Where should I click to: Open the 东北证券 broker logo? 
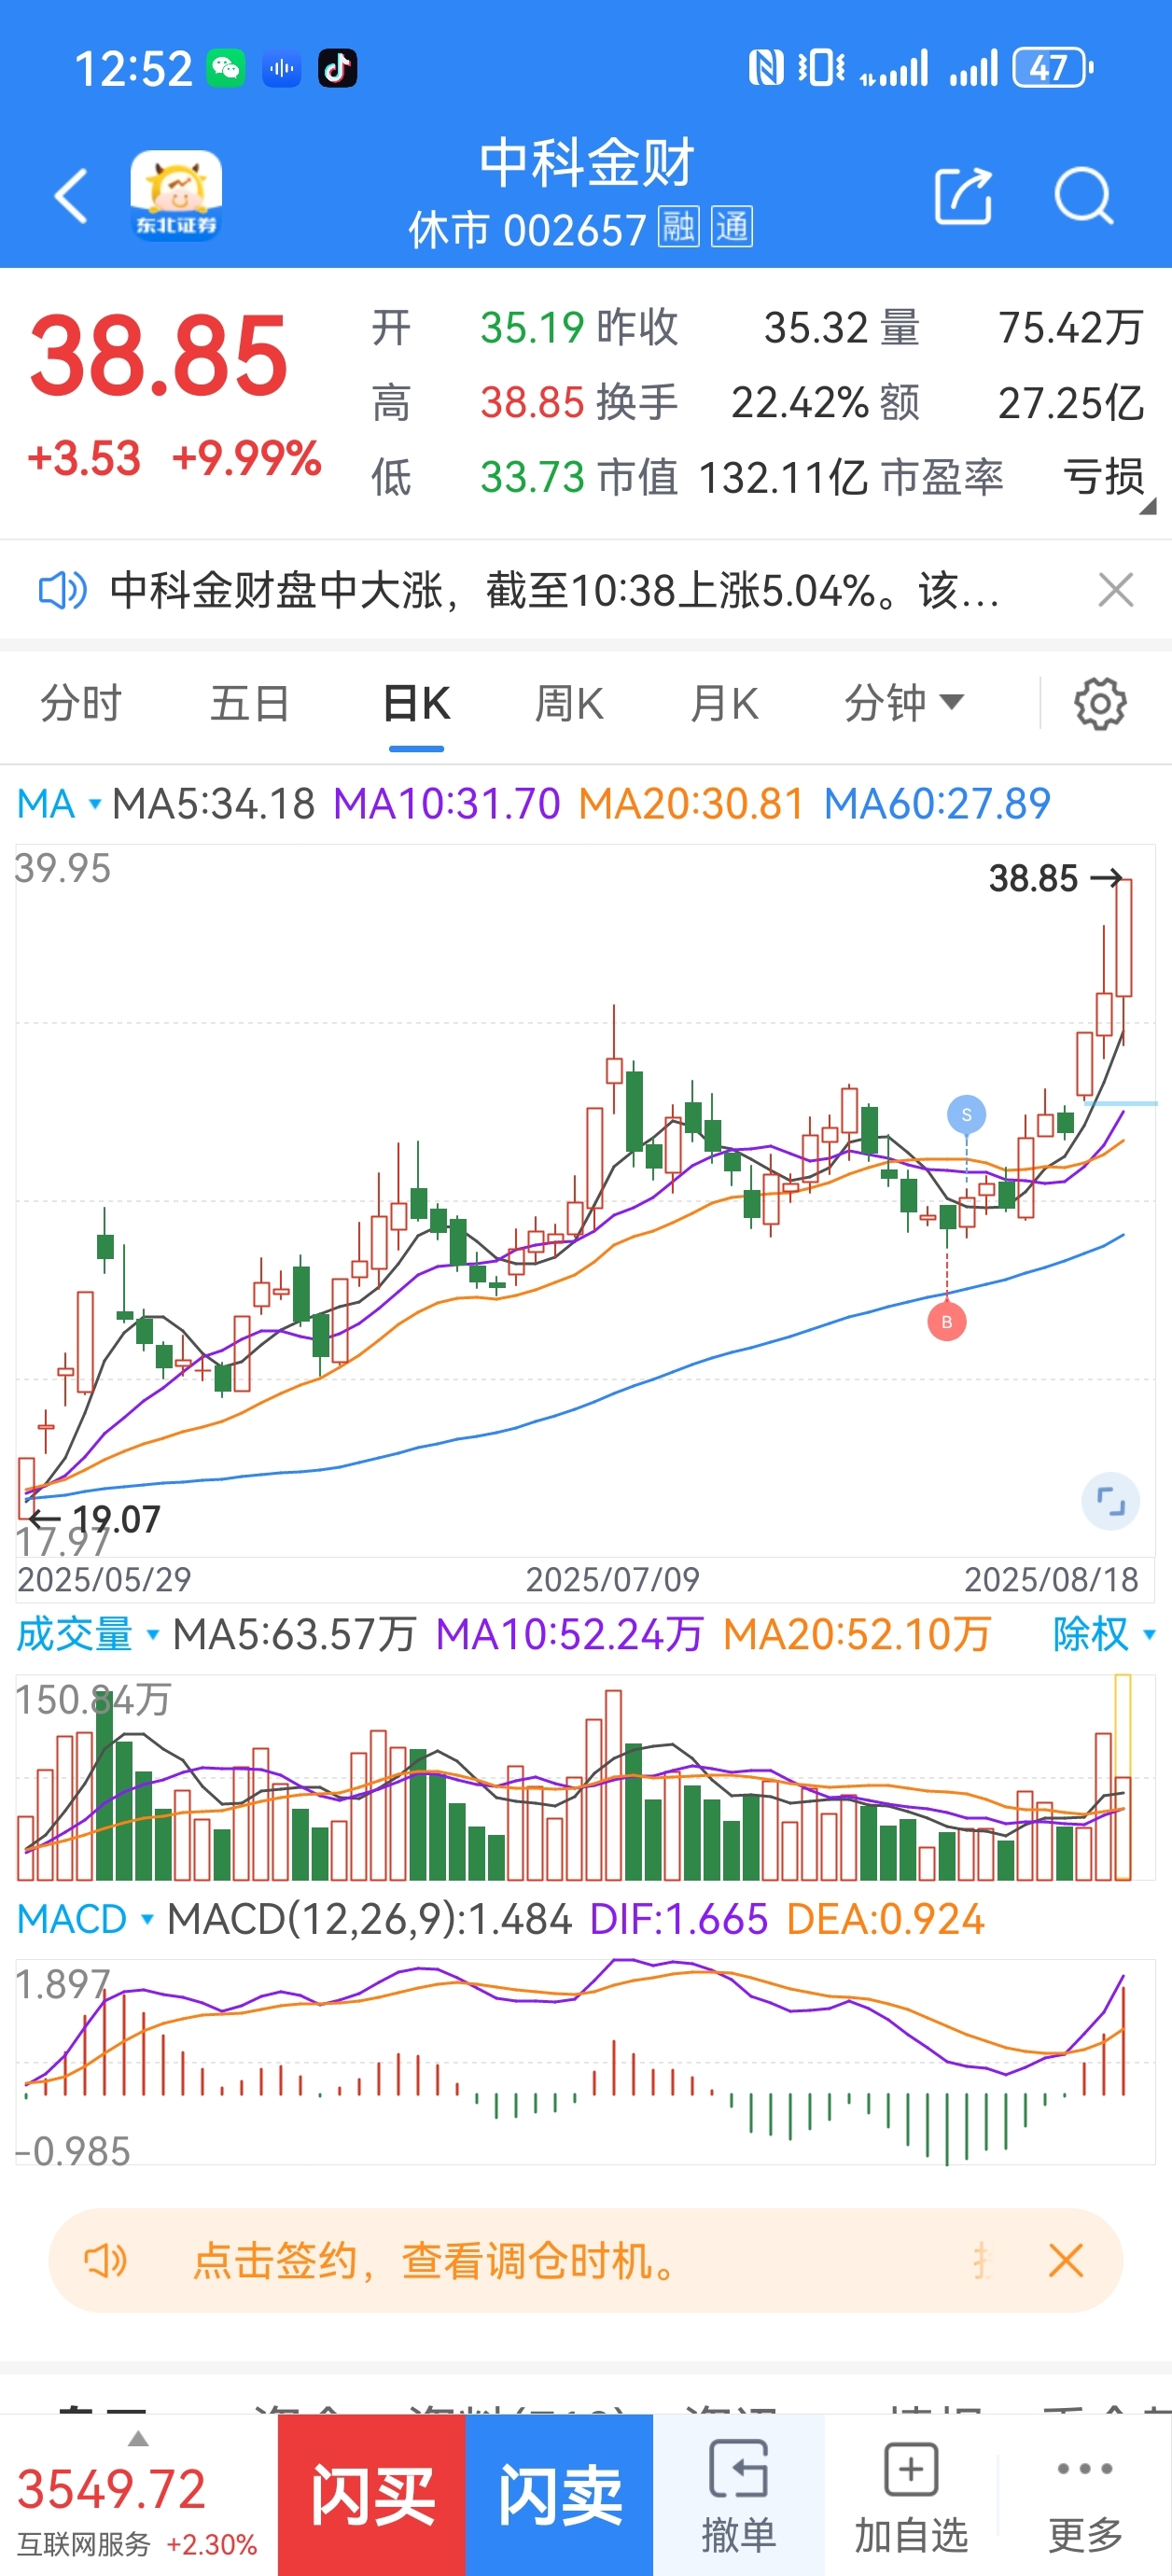[176, 195]
